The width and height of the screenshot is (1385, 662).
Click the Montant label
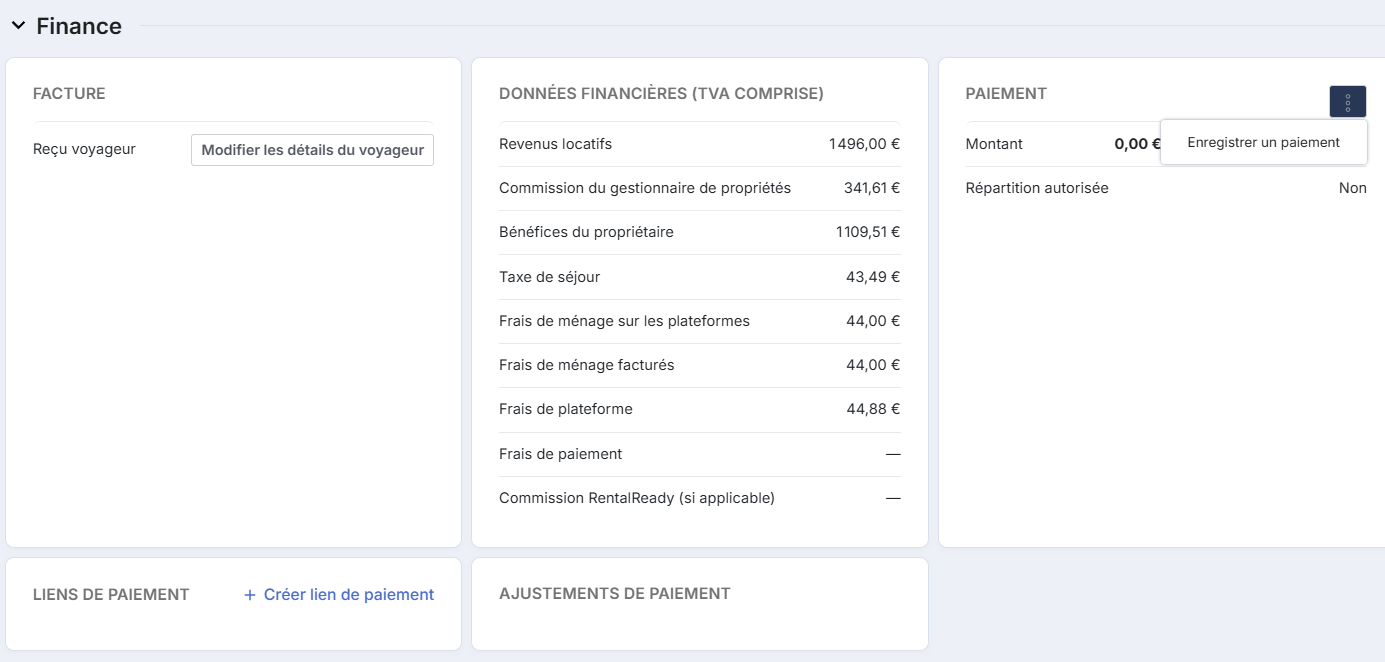point(994,144)
